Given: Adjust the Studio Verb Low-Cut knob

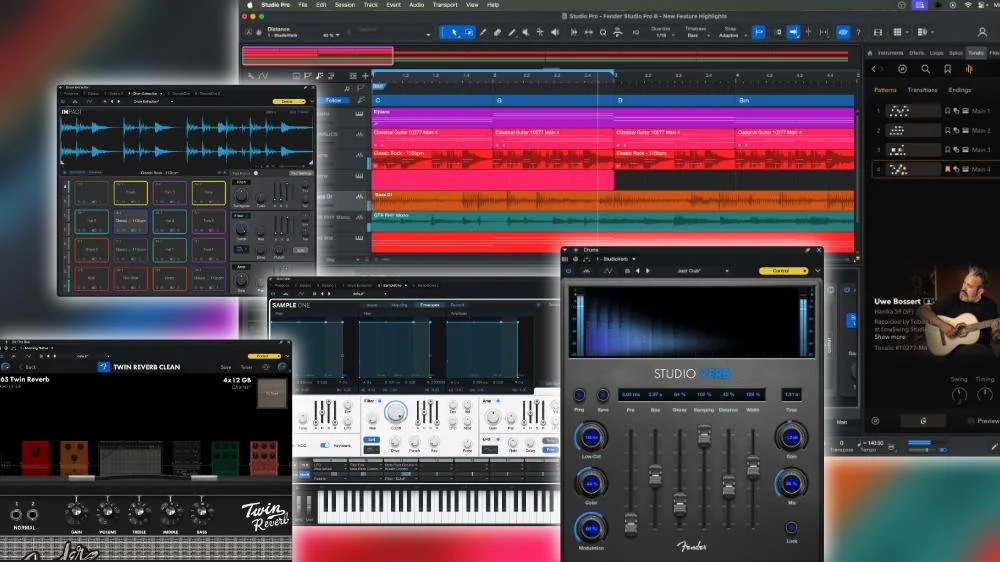Looking at the screenshot, I should 591,437.
